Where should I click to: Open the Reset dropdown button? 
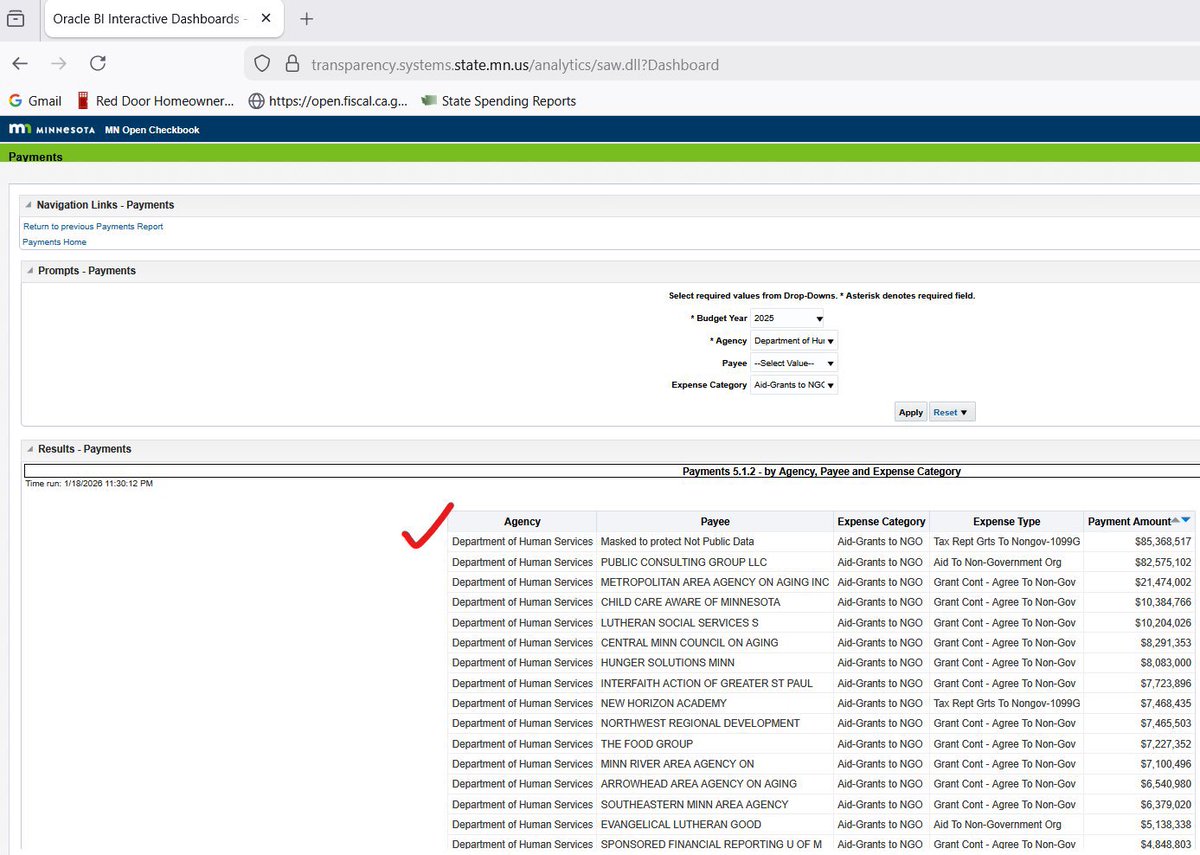[x=952, y=412]
